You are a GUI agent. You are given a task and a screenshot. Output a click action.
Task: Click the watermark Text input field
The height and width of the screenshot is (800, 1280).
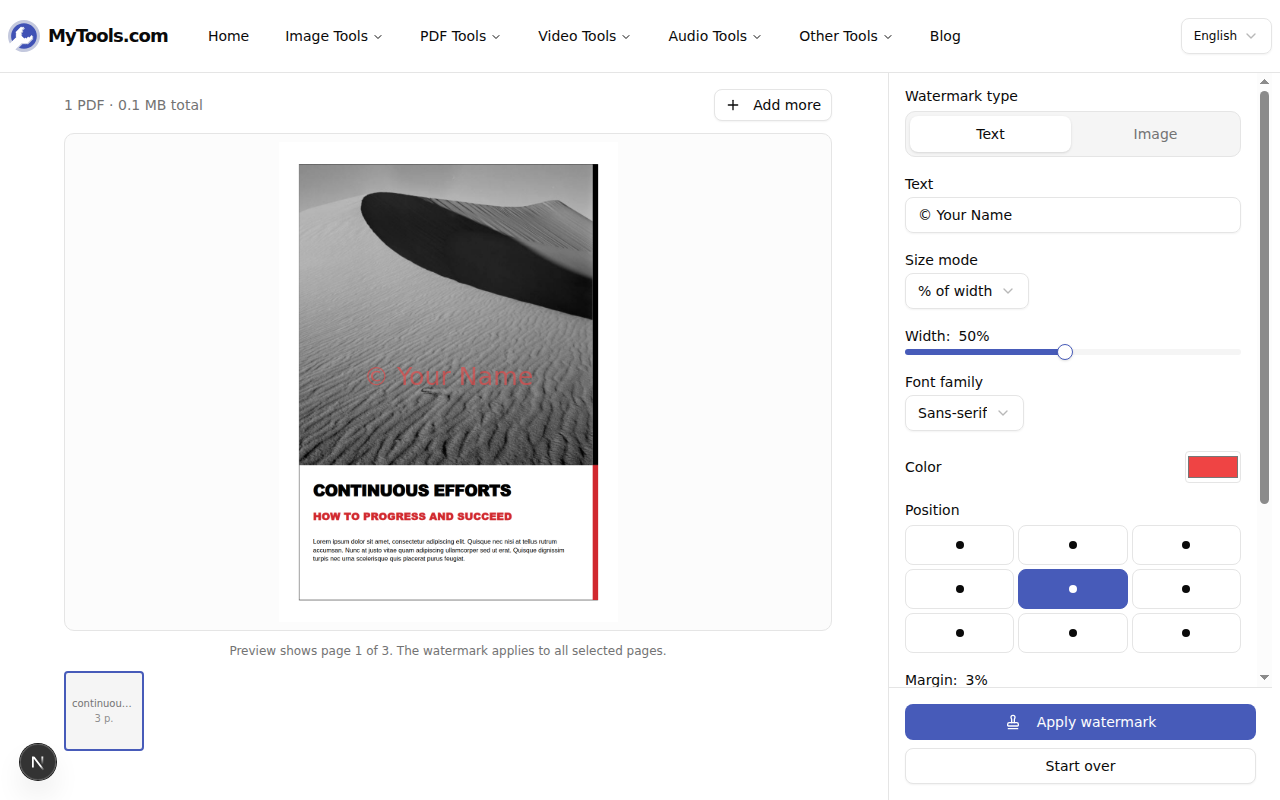[1072, 215]
